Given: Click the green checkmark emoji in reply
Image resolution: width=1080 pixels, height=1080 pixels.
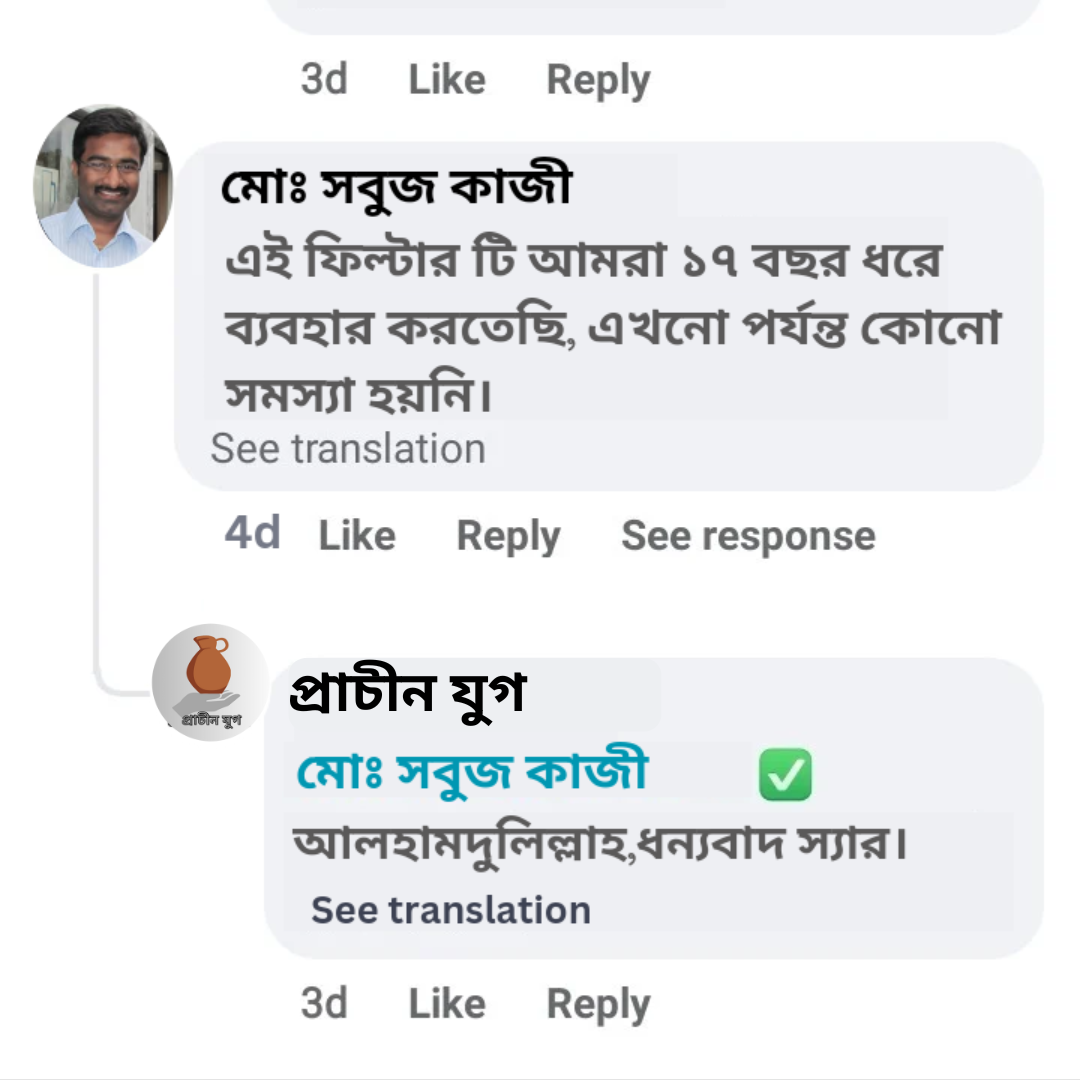Looking at the screenshot, I should click(786, 774).
